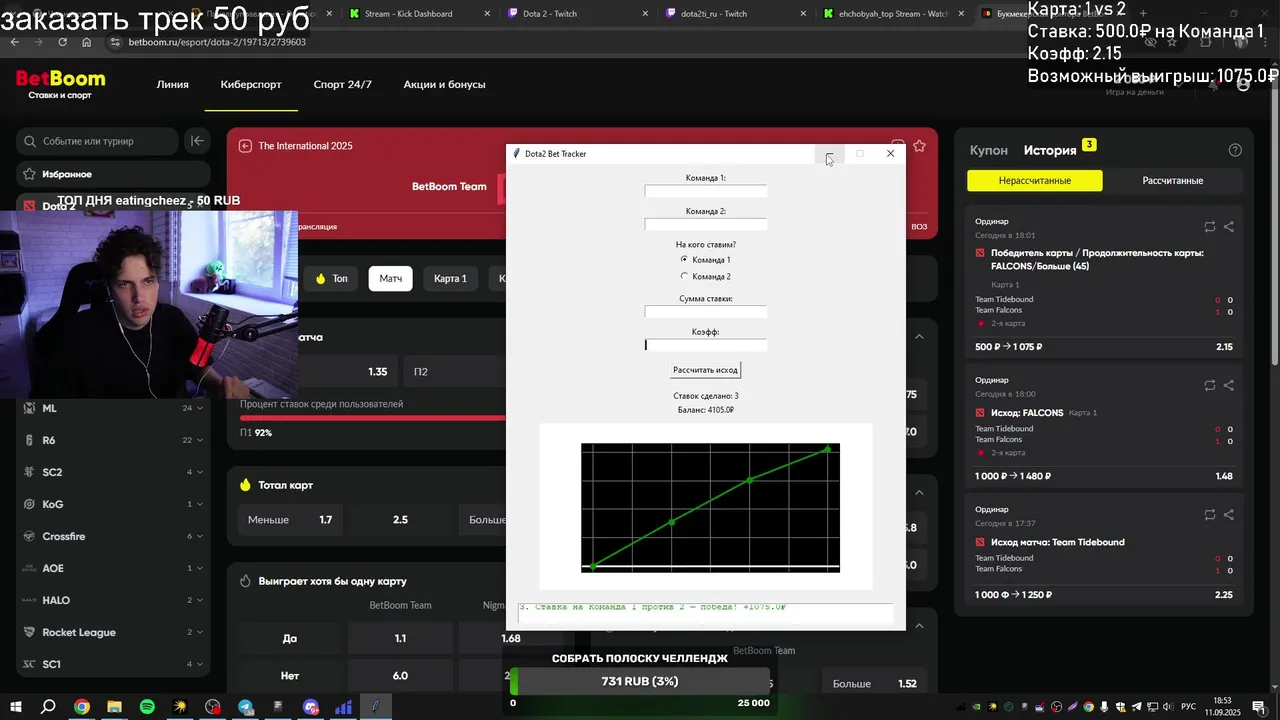The width and height of the screenshot is (1280, 720).
Task: Select the Матч market filter
Action: click(x=391, y=278)
